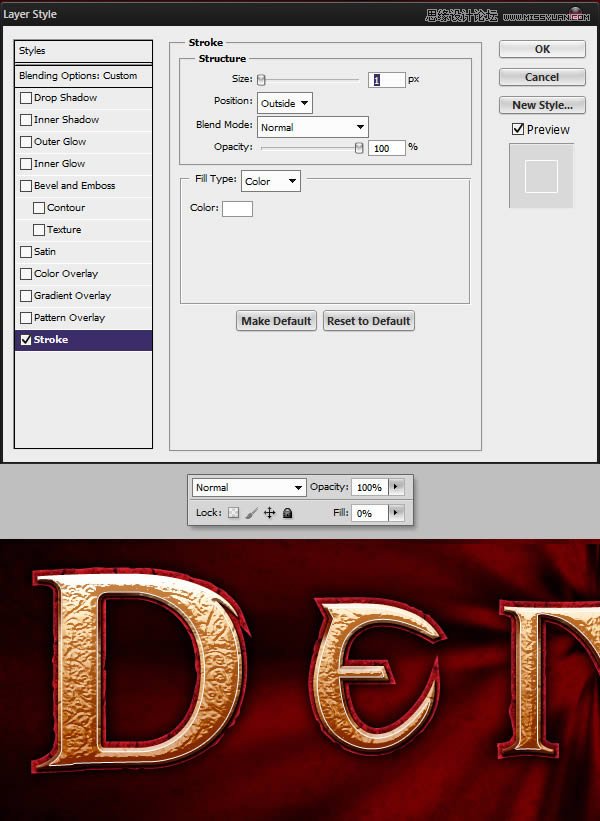Select the Stroke row in styles list

83,340
